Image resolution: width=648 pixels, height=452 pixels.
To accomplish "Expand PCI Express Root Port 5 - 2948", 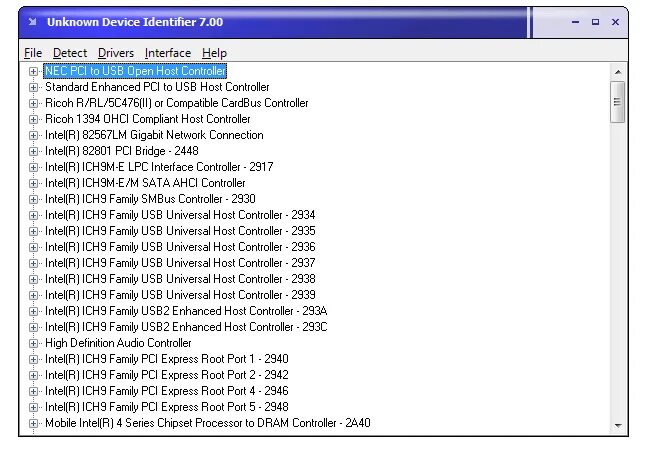I will point(33,407).
